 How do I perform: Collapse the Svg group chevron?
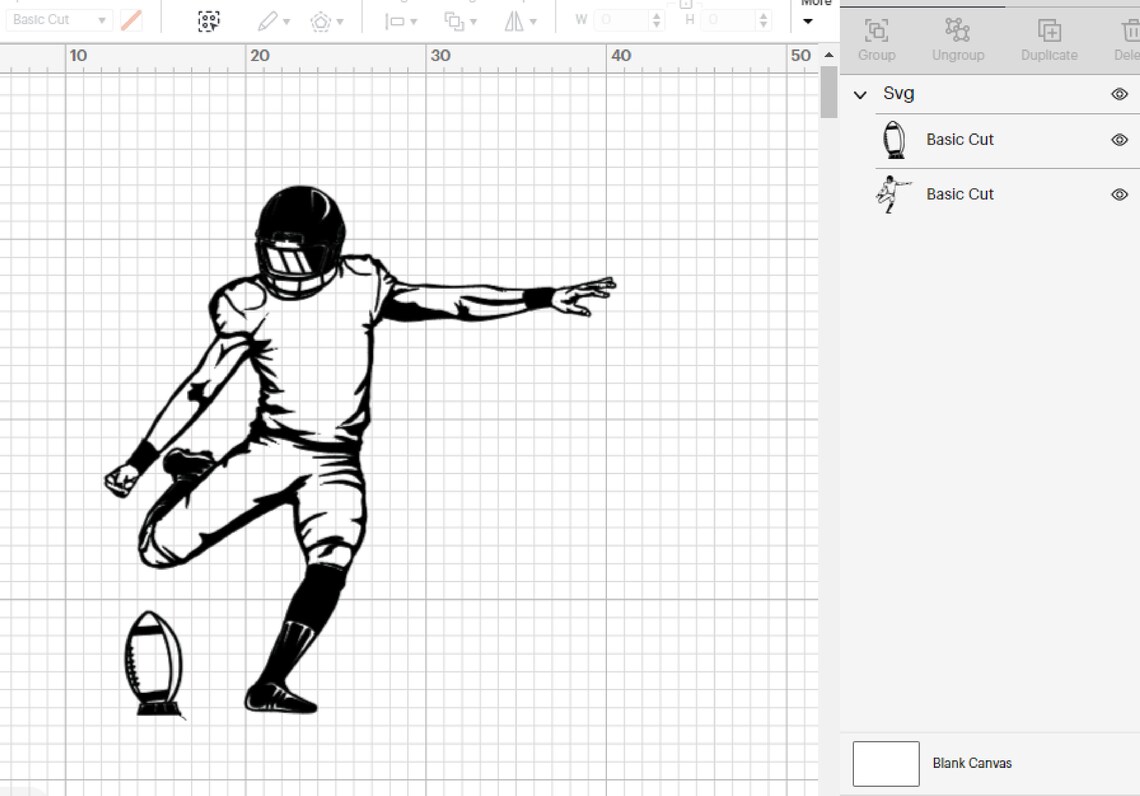(x=859, y=93)
